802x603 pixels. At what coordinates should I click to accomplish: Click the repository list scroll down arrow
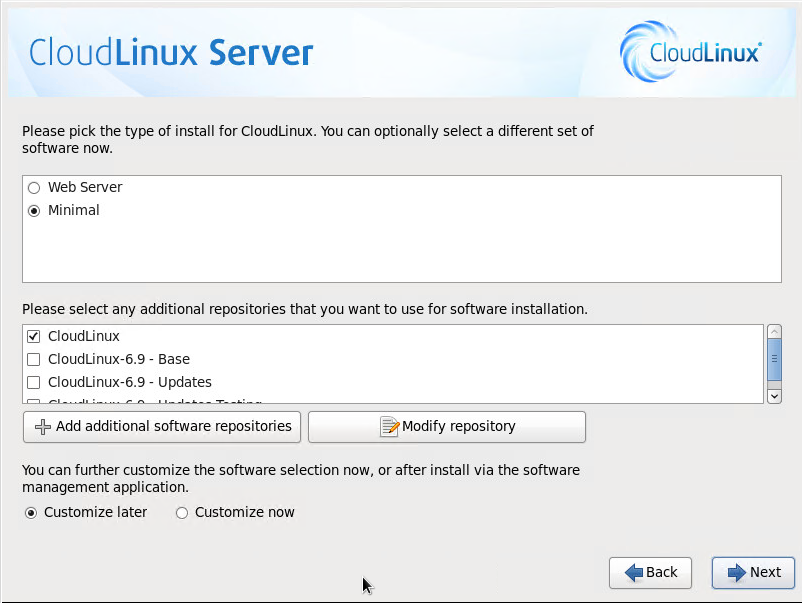774,396
